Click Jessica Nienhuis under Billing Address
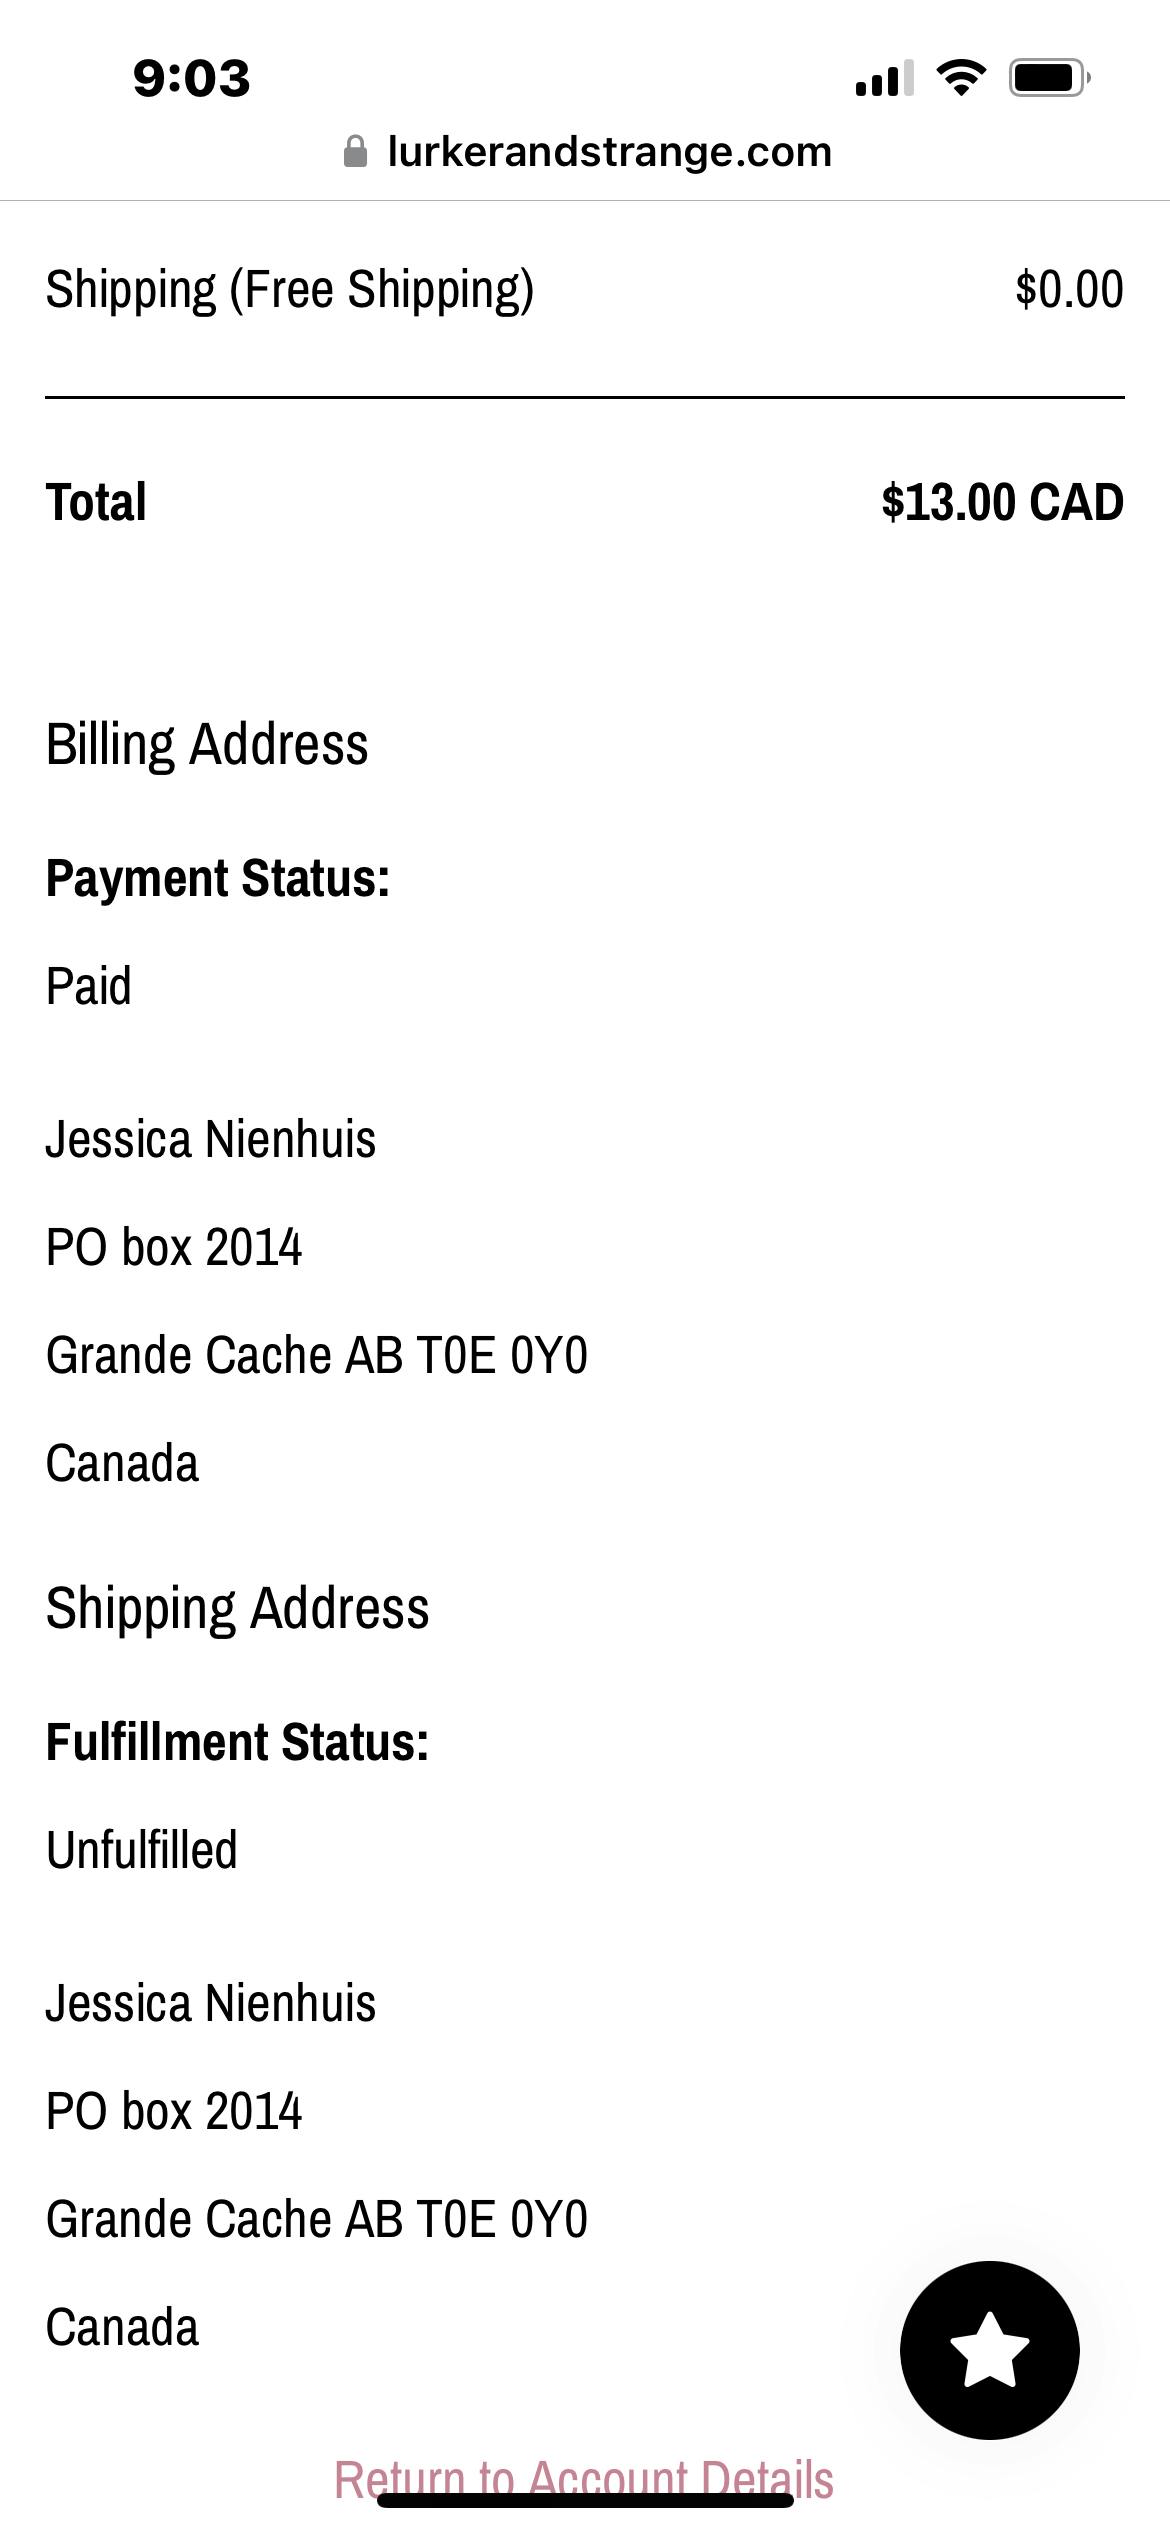Viewport: 1170px width, 2532px height. click(211, 1139)
